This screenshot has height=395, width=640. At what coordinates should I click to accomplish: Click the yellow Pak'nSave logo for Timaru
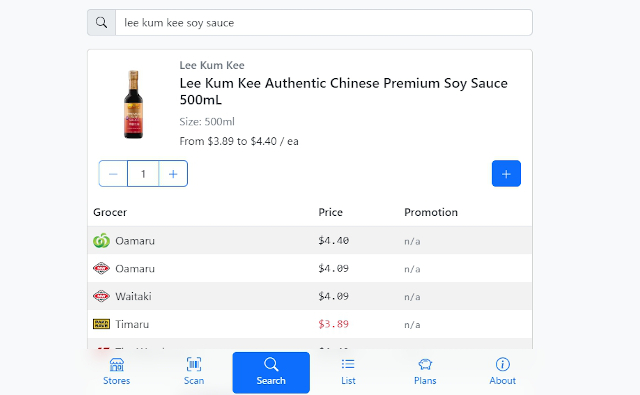pos(101,324)
